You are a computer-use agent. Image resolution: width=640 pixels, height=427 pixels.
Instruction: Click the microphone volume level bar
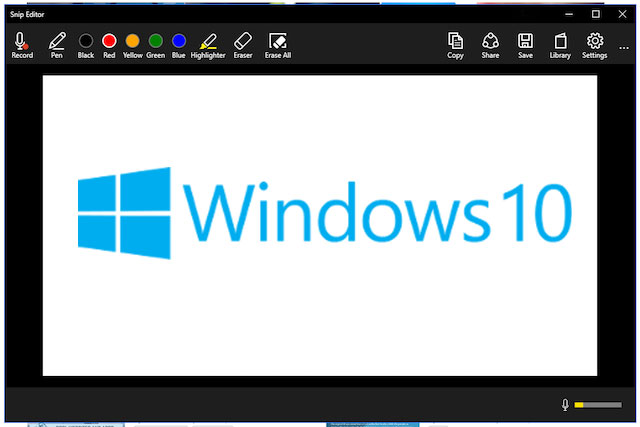click(598, 405)
